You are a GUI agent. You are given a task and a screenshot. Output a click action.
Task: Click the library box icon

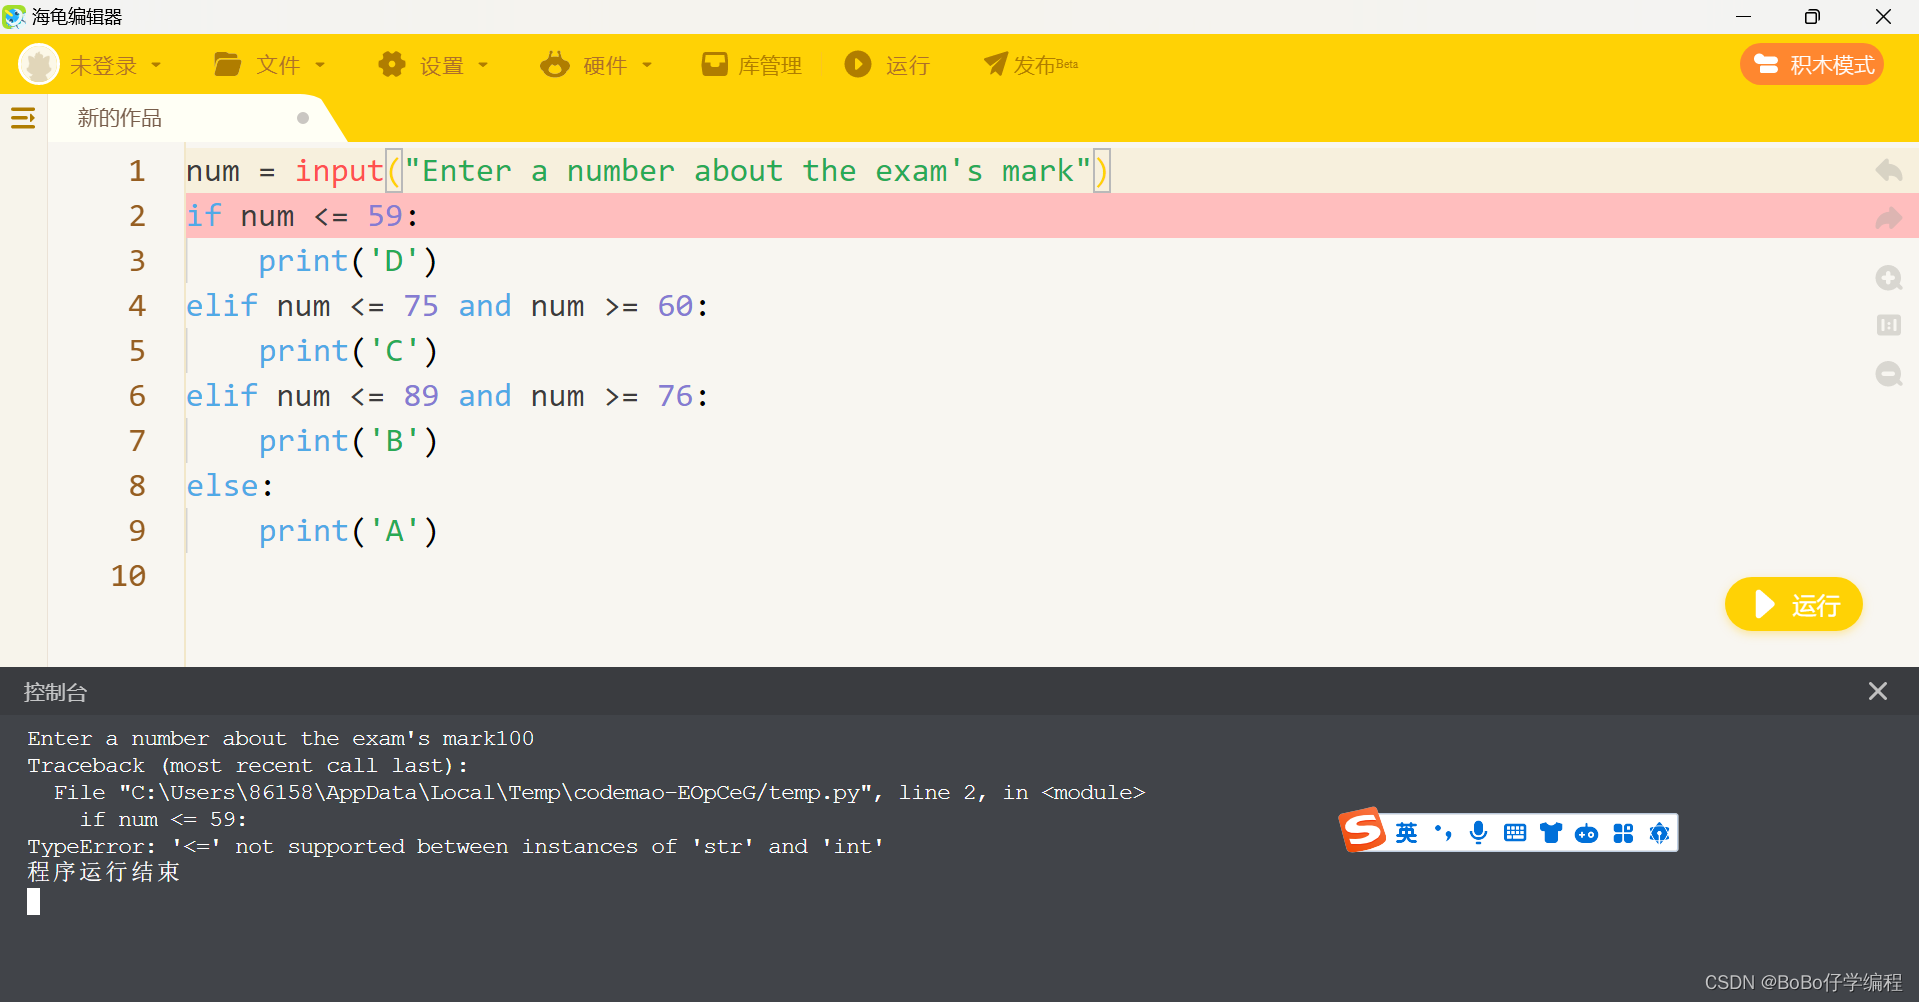tap(714, 65)
